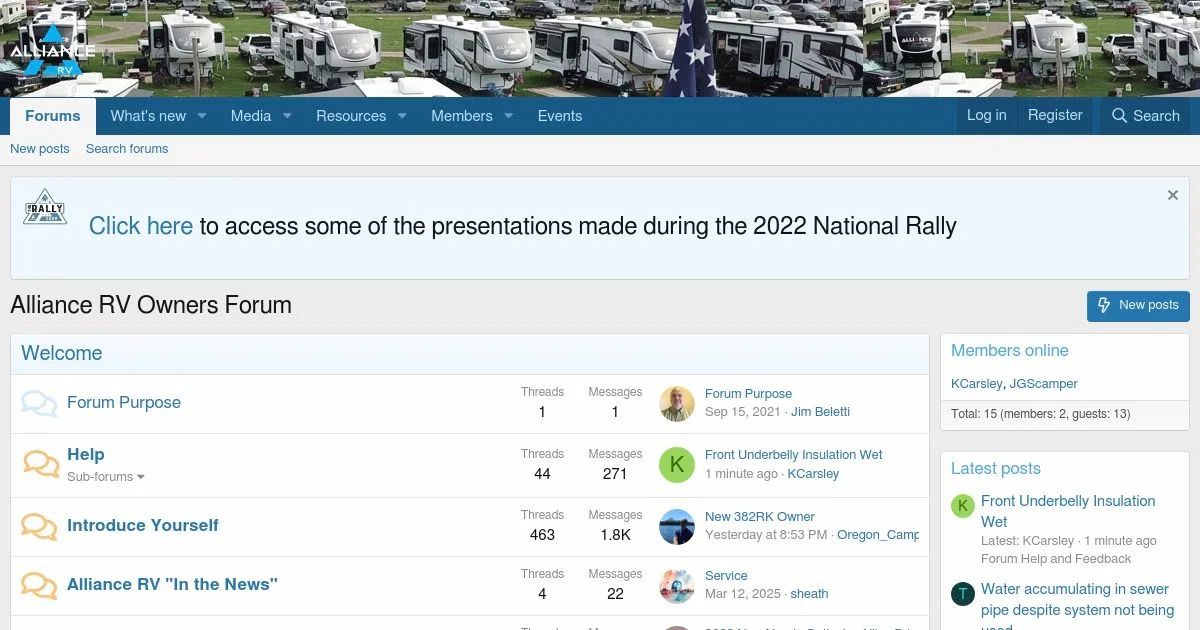View KCarsley's profile in the Help row
Viewport: 1200px width, 630px height.
coord(813,474)
